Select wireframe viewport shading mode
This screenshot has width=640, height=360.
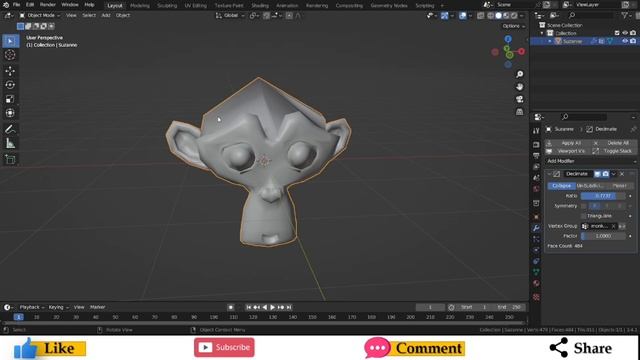[491, 16]
